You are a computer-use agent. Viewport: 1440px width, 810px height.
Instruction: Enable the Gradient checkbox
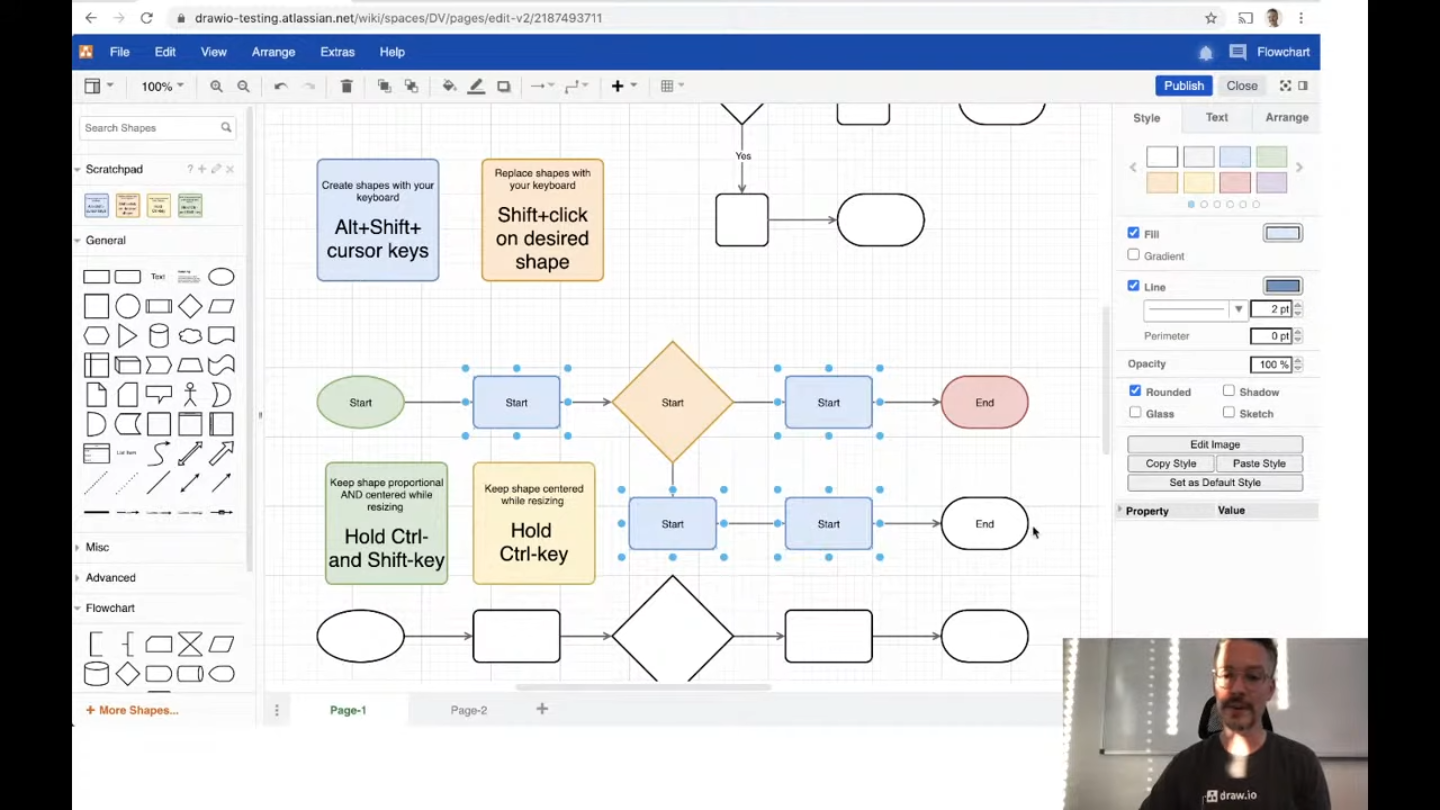coord(1133,255)
